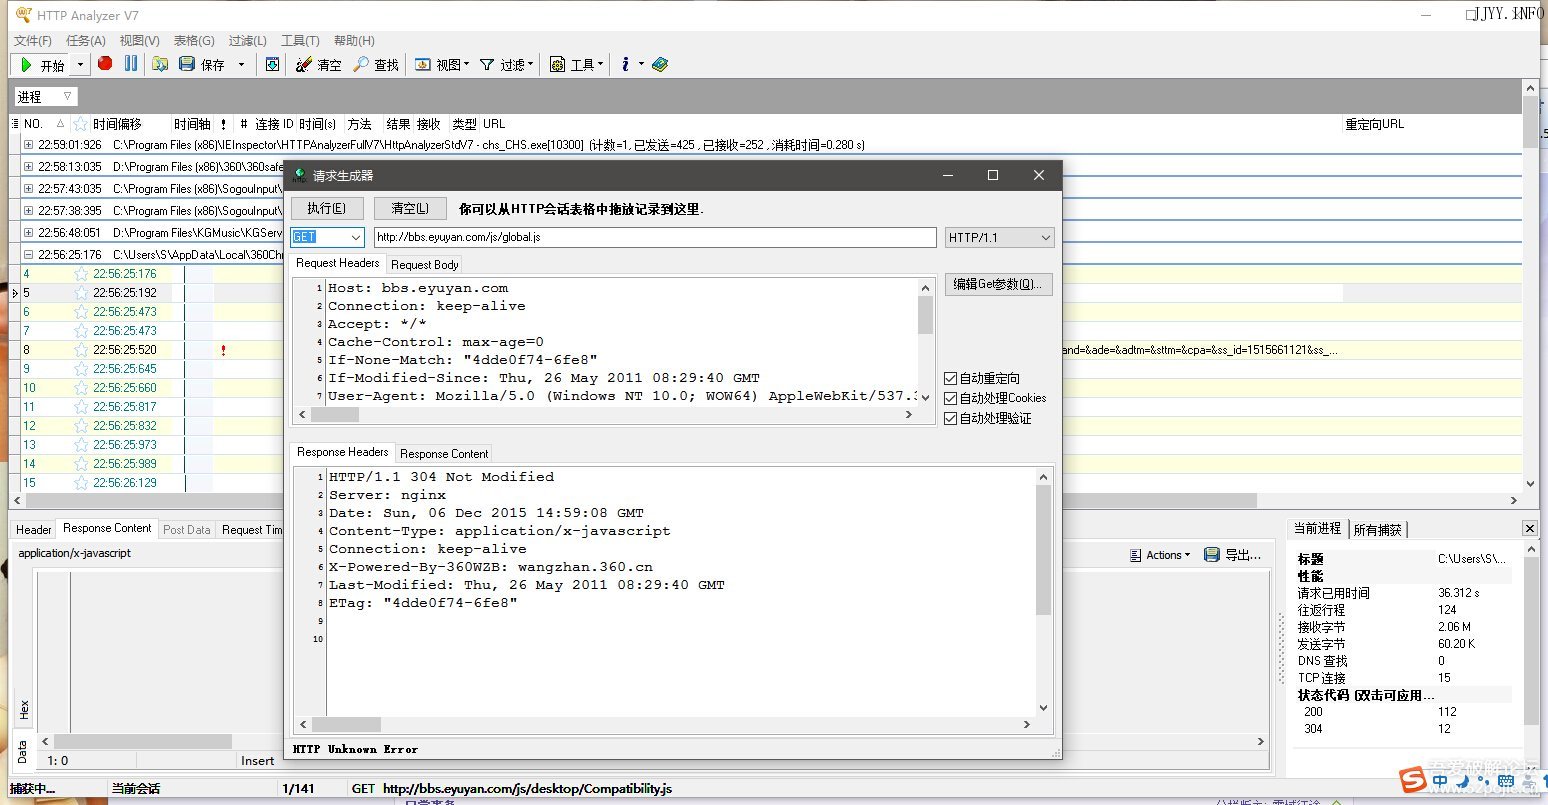Click the 编辑Get参数(Q) button
This screenshot has width=1548, height=805.
click(997, 284)
